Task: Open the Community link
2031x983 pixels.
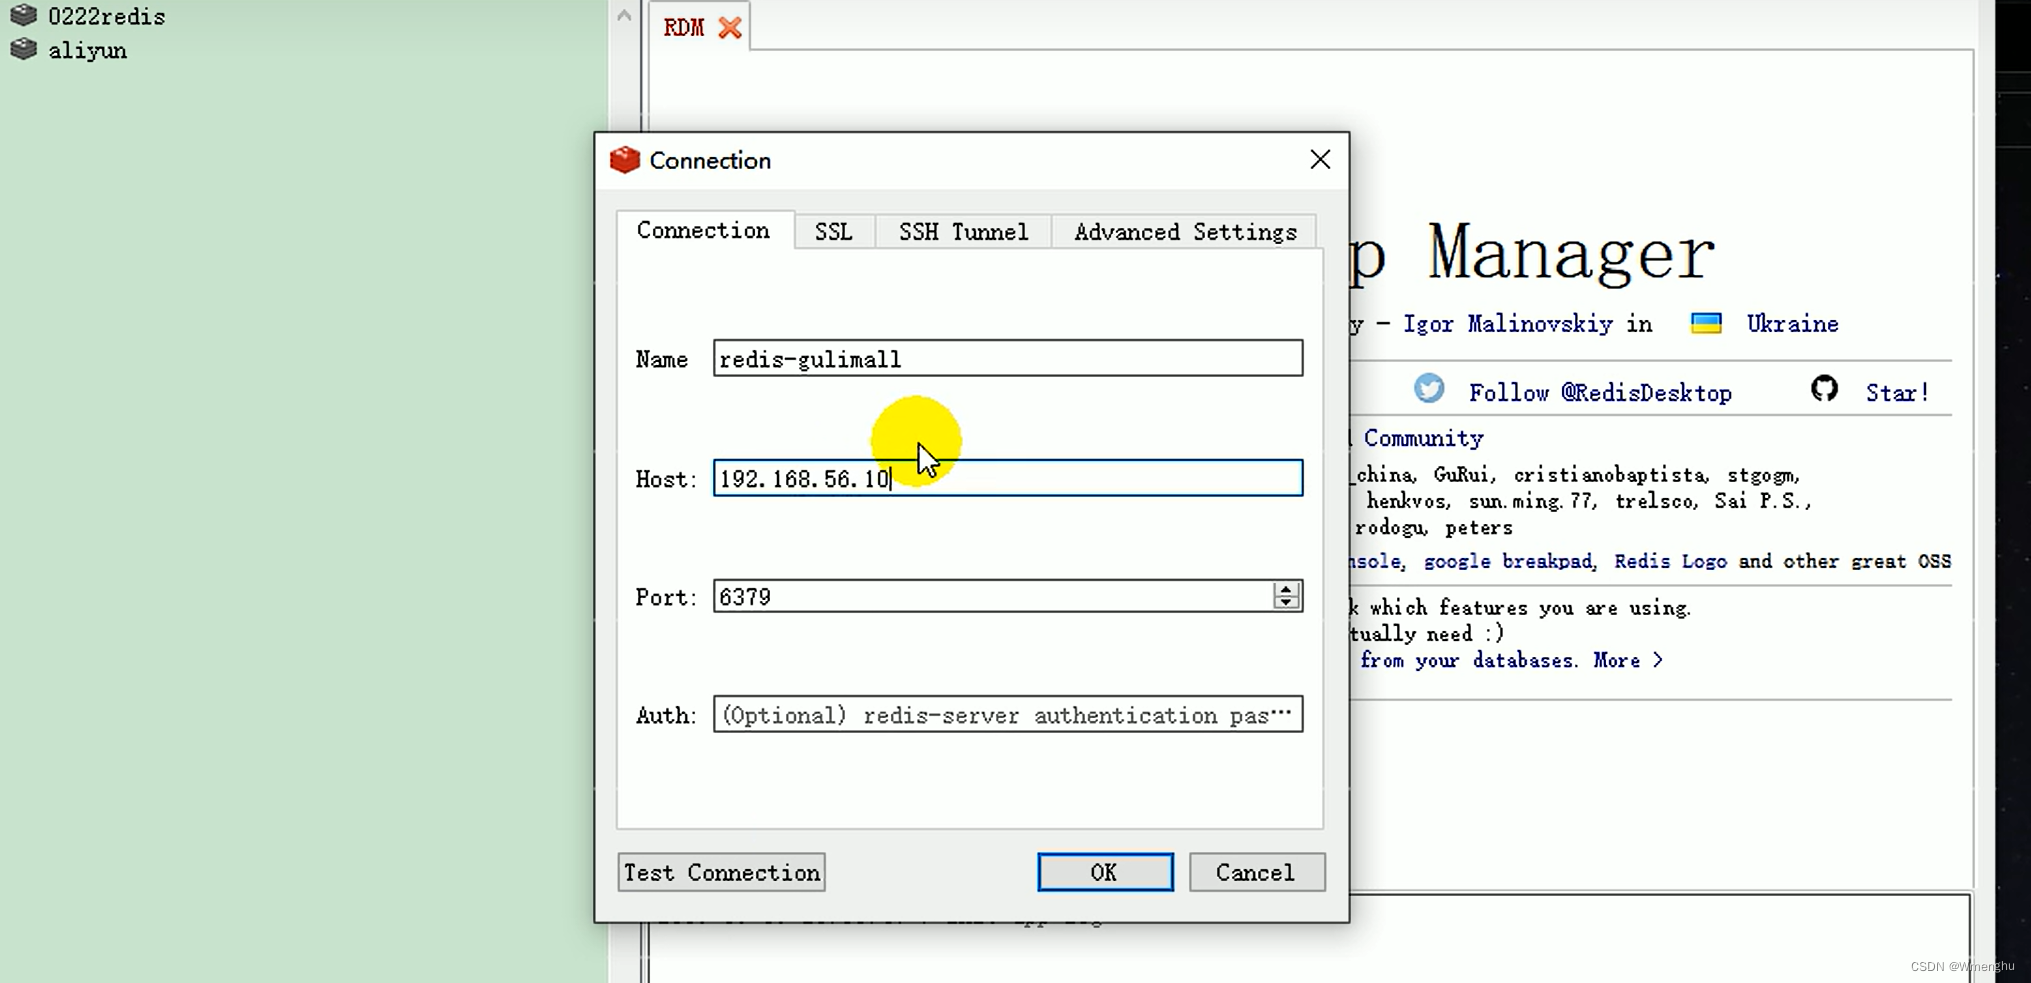Action: coord(1423,438)
